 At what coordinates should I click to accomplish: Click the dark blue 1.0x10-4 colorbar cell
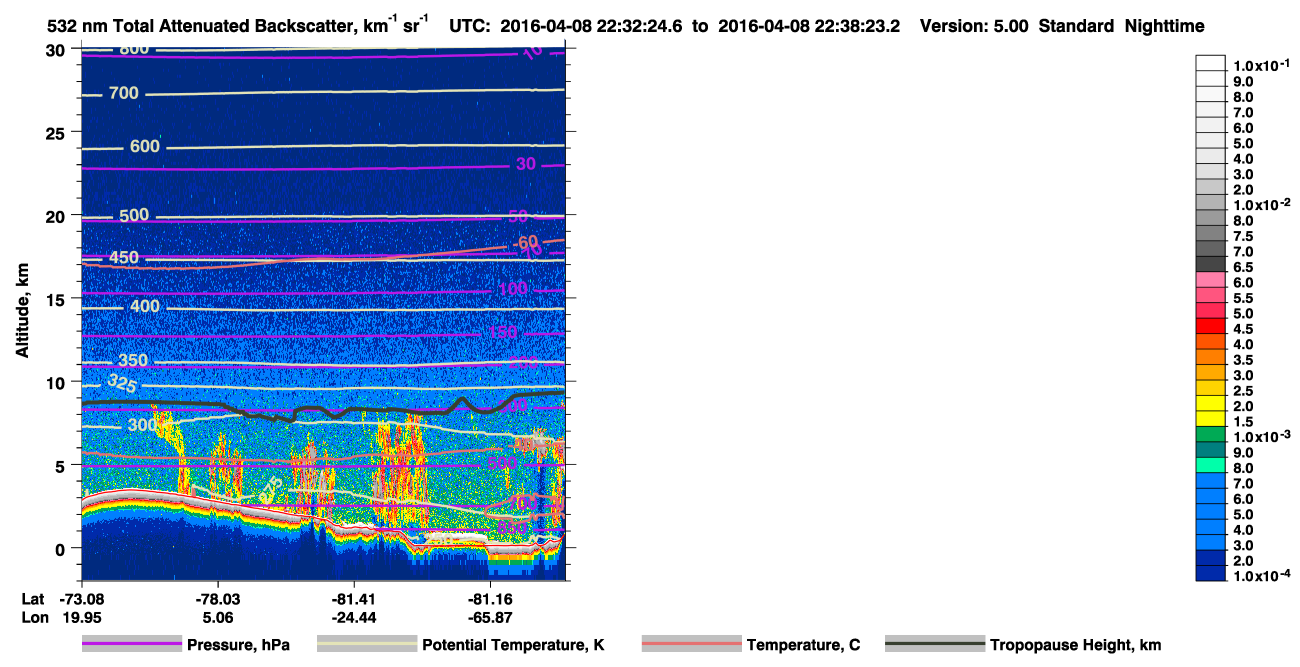point(1210,573)
